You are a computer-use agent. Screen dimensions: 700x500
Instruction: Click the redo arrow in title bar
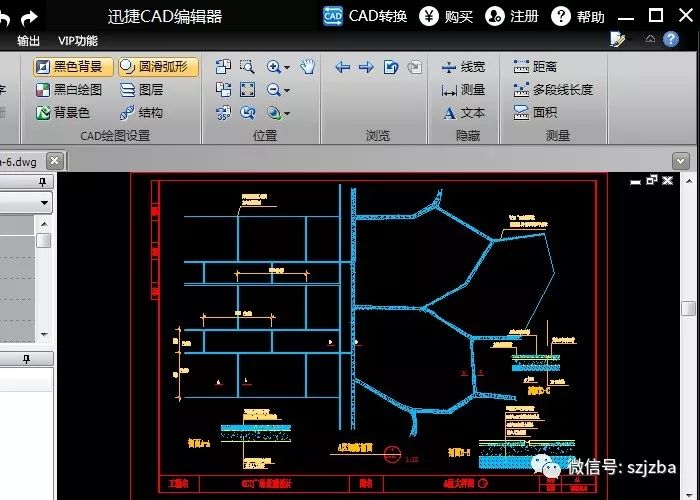pos(29,17)
